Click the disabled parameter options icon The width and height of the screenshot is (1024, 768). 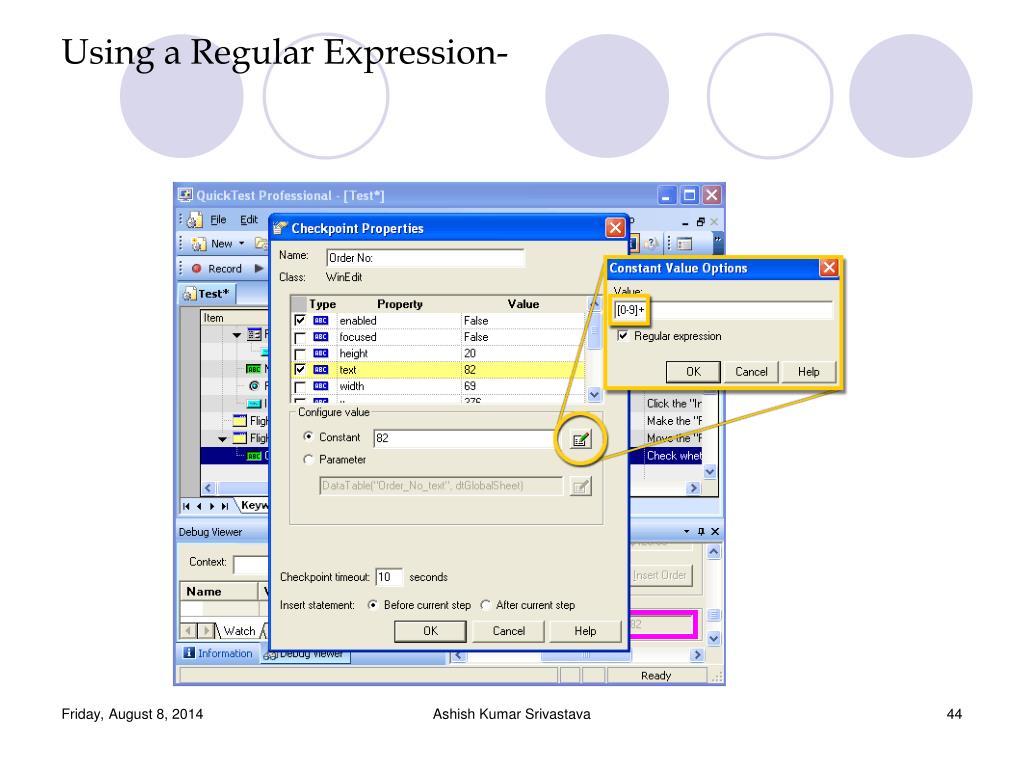pyautogui.click(x=581, y=487)
